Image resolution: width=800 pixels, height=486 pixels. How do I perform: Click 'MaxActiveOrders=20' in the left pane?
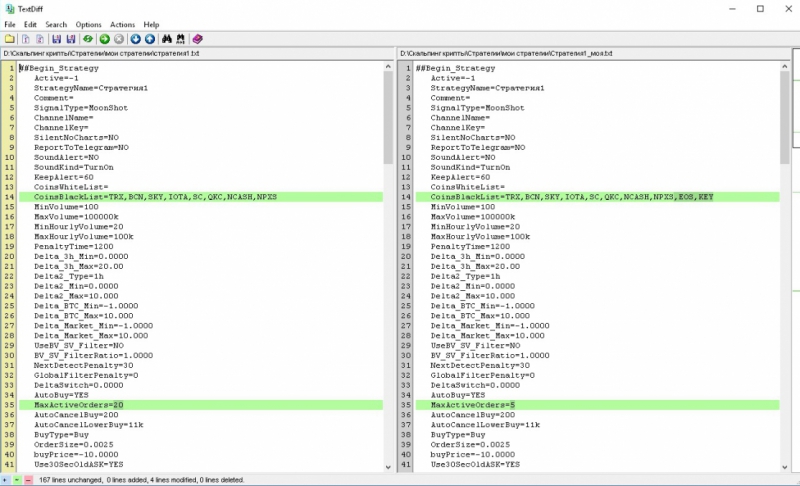[79, 405]
